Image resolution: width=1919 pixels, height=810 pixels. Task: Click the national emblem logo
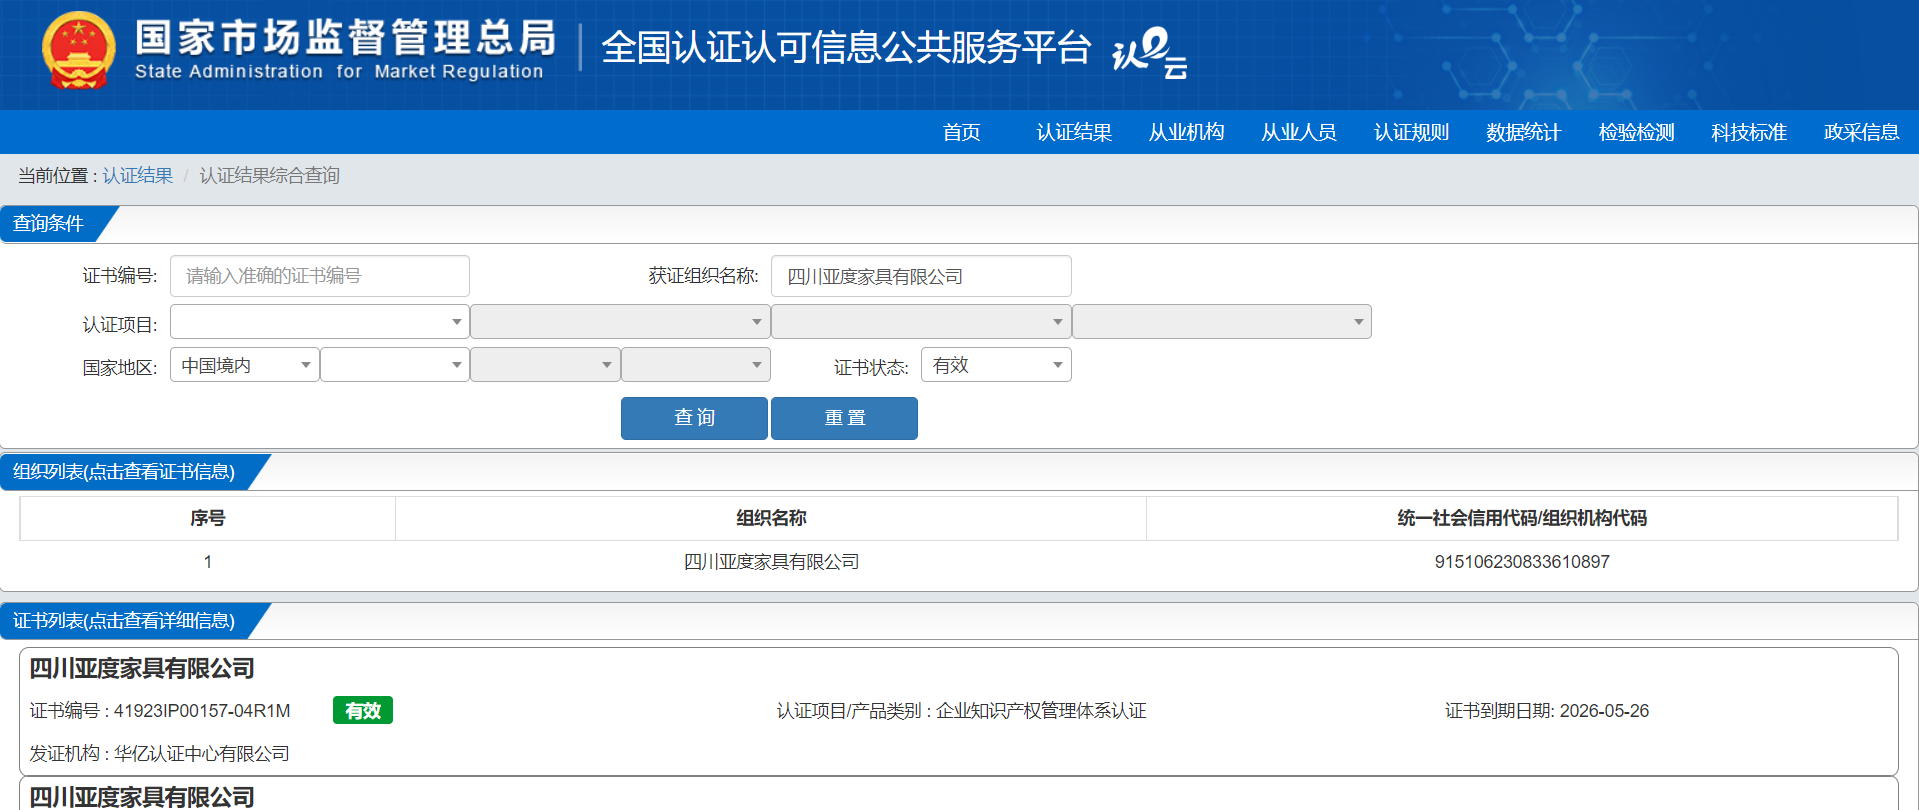pos(78,50)
